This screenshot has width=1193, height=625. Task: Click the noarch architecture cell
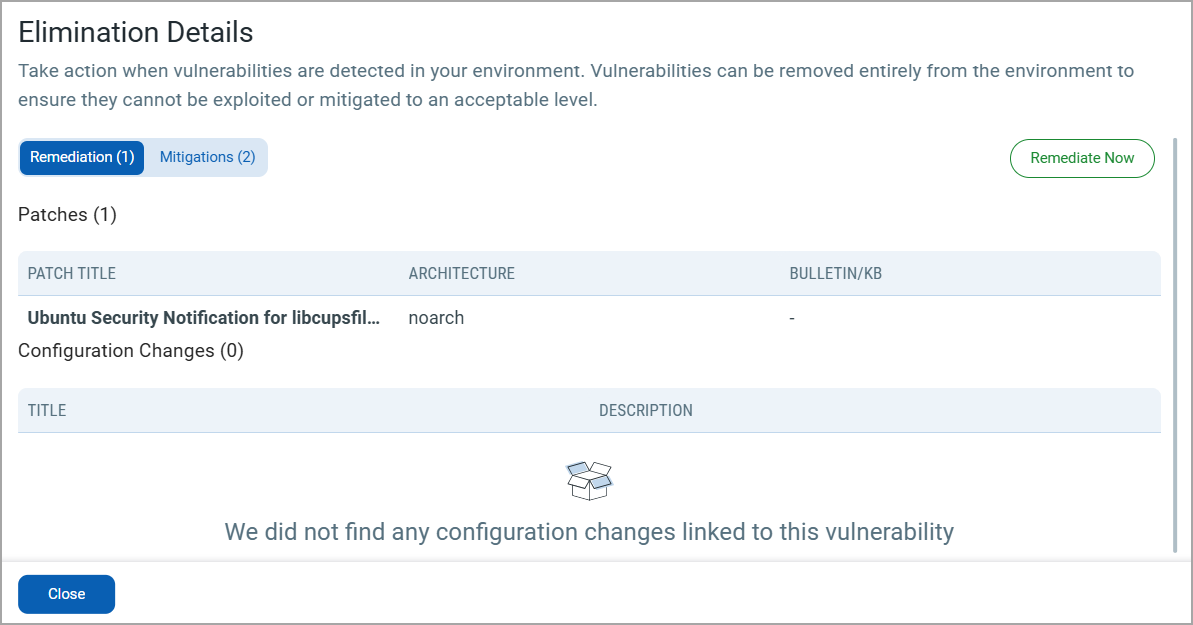[436, 318]
